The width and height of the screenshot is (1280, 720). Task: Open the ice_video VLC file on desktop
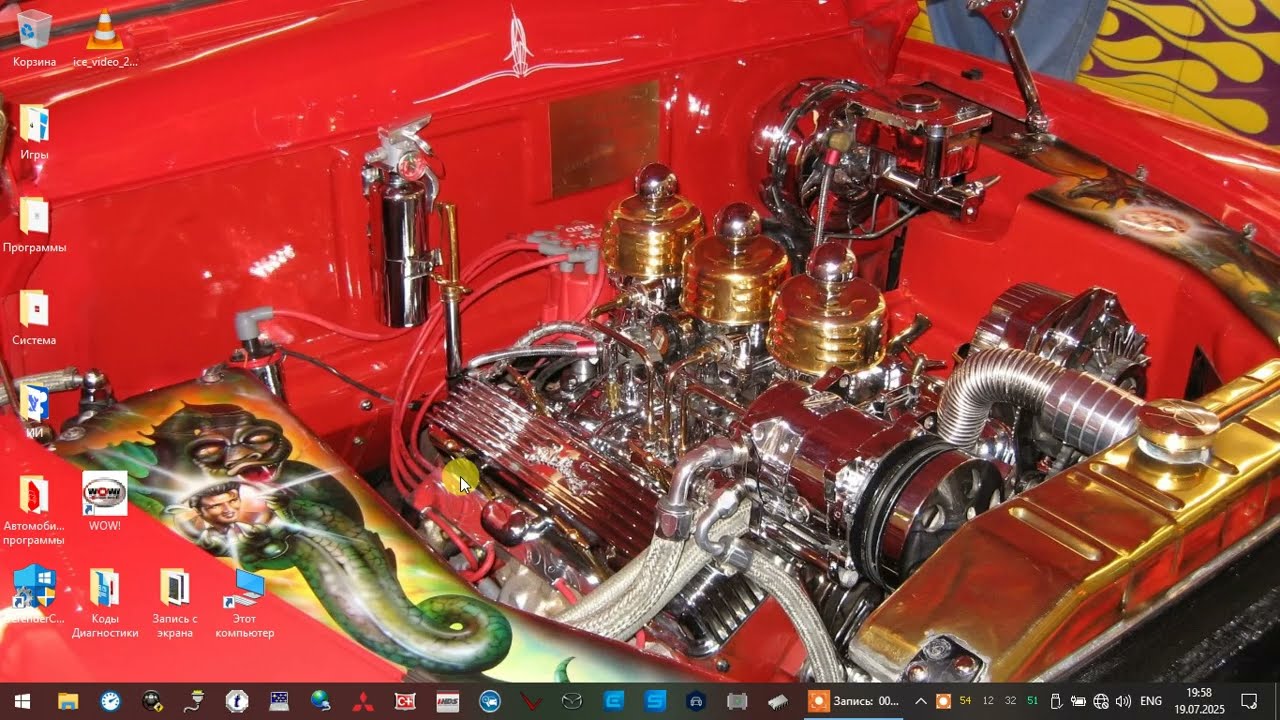click(x=105, y=38)
